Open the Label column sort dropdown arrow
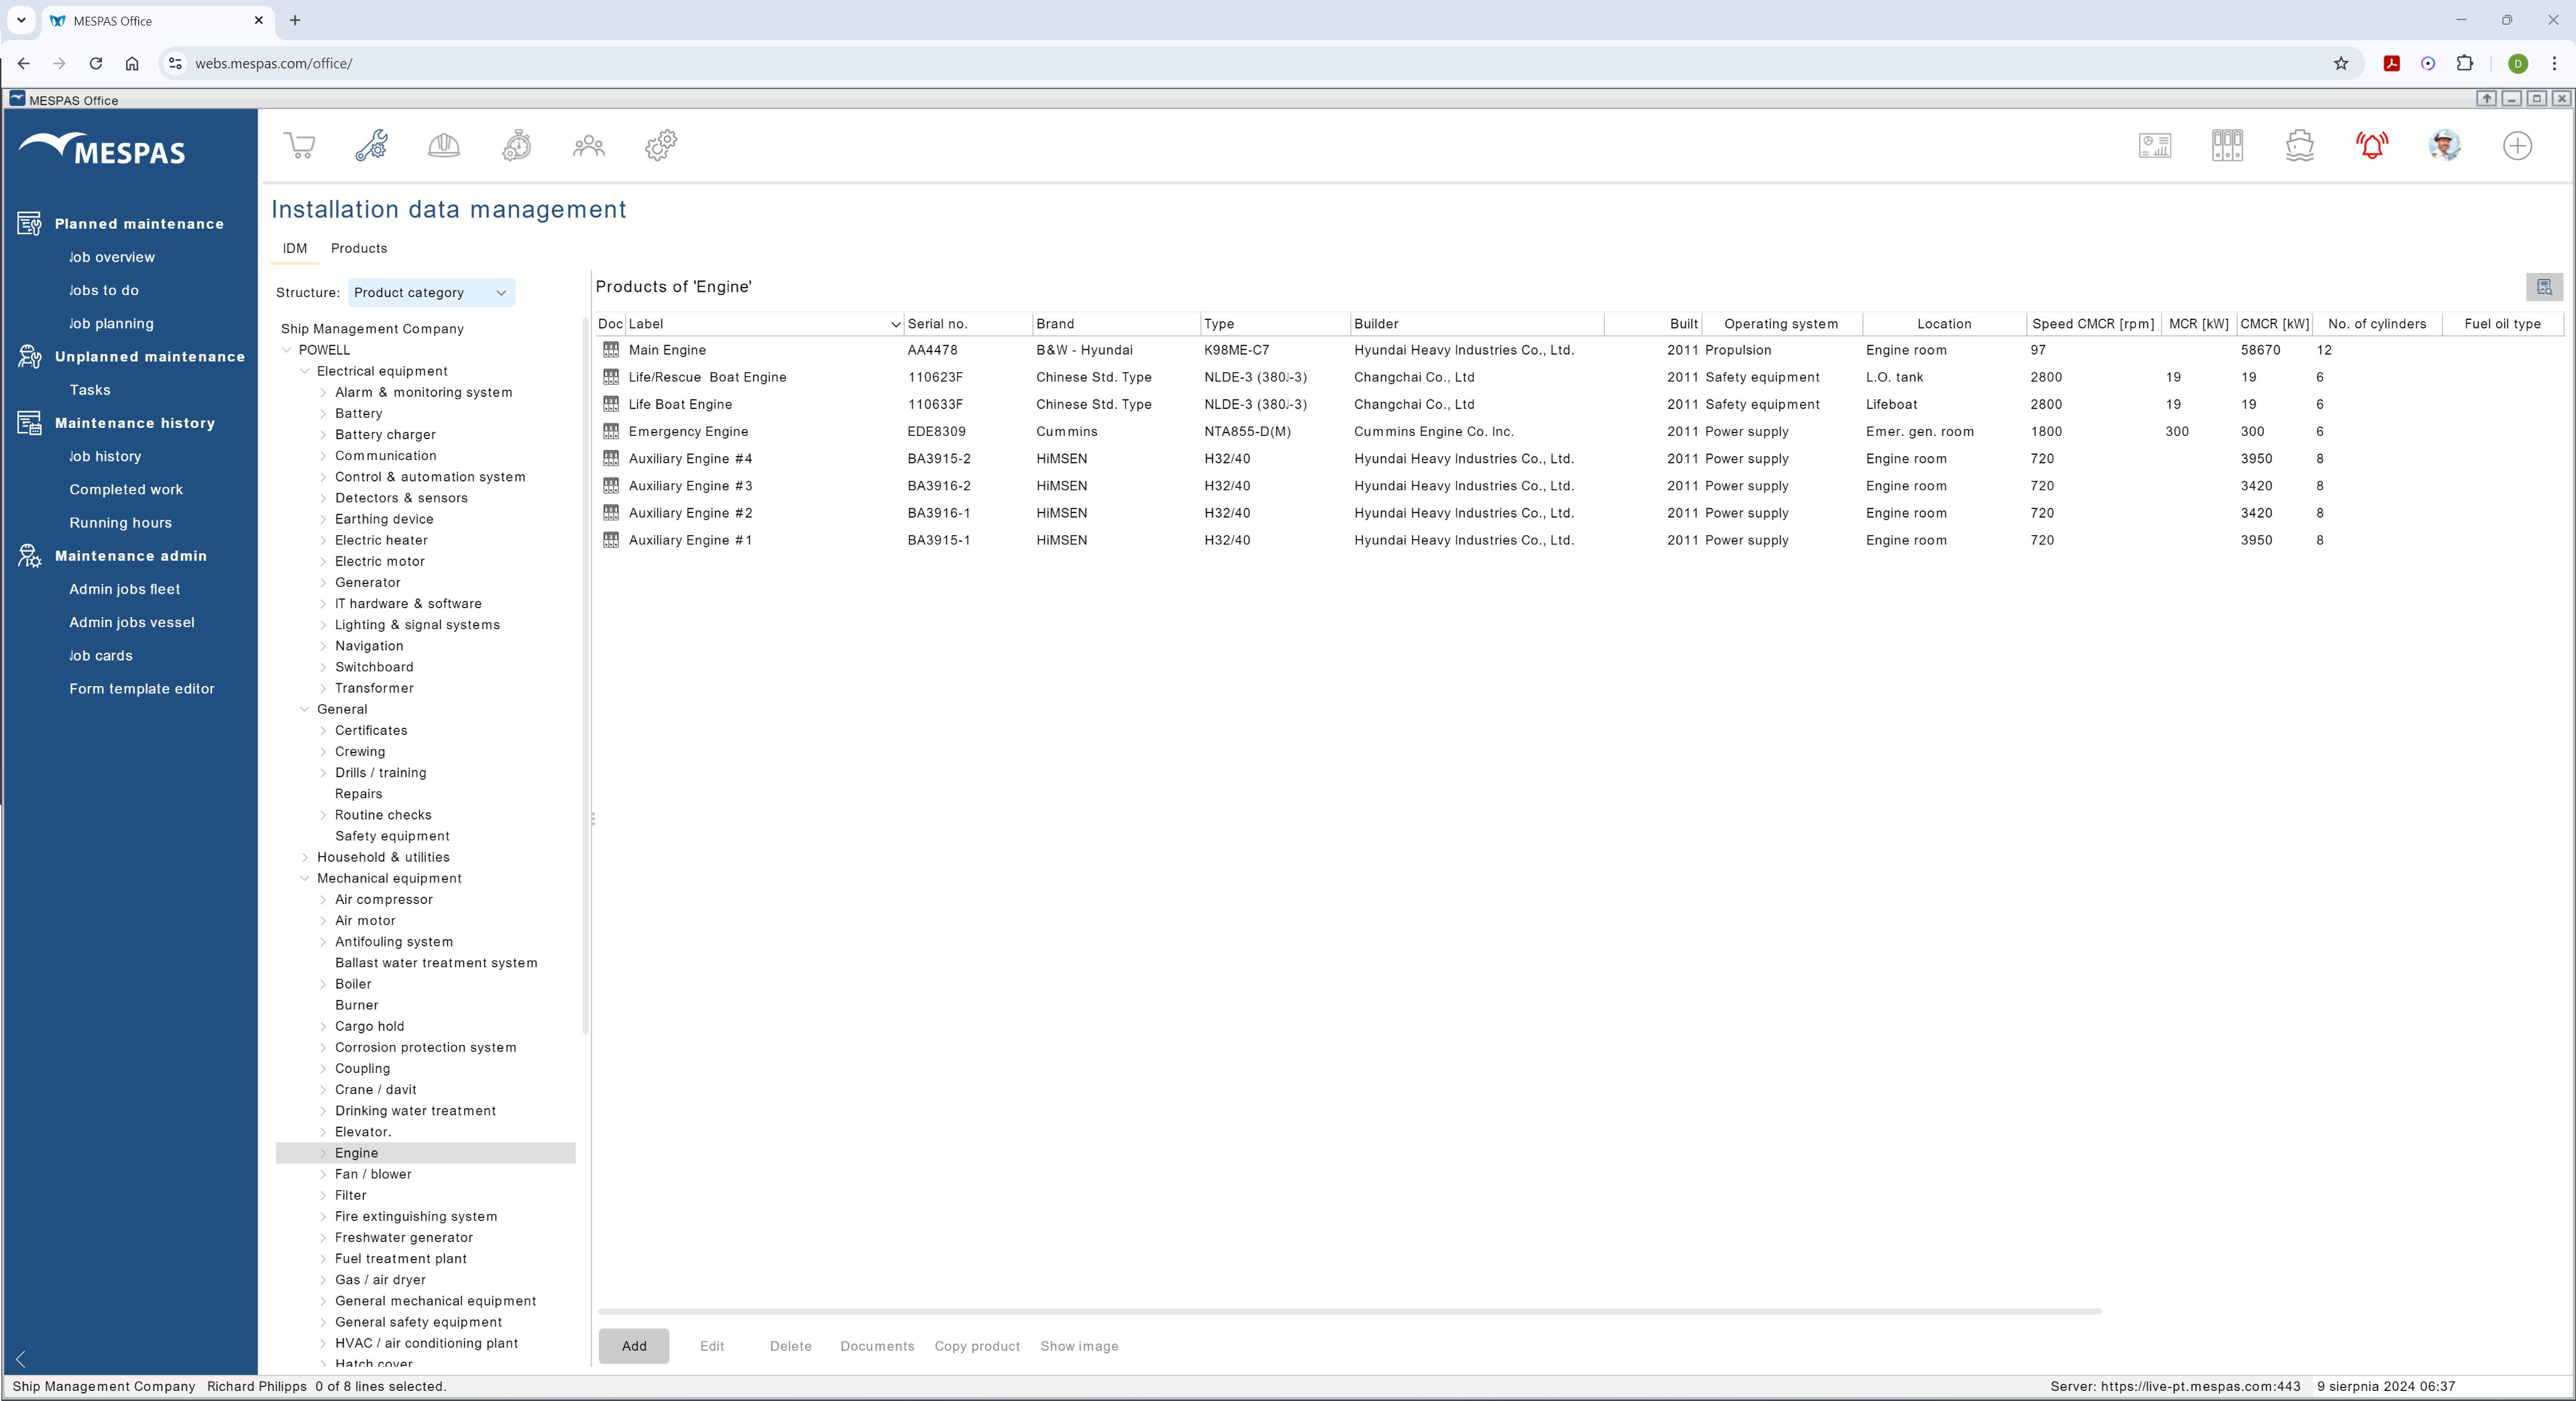This screenshot has height=1401, width=2576. click(895, 324)
